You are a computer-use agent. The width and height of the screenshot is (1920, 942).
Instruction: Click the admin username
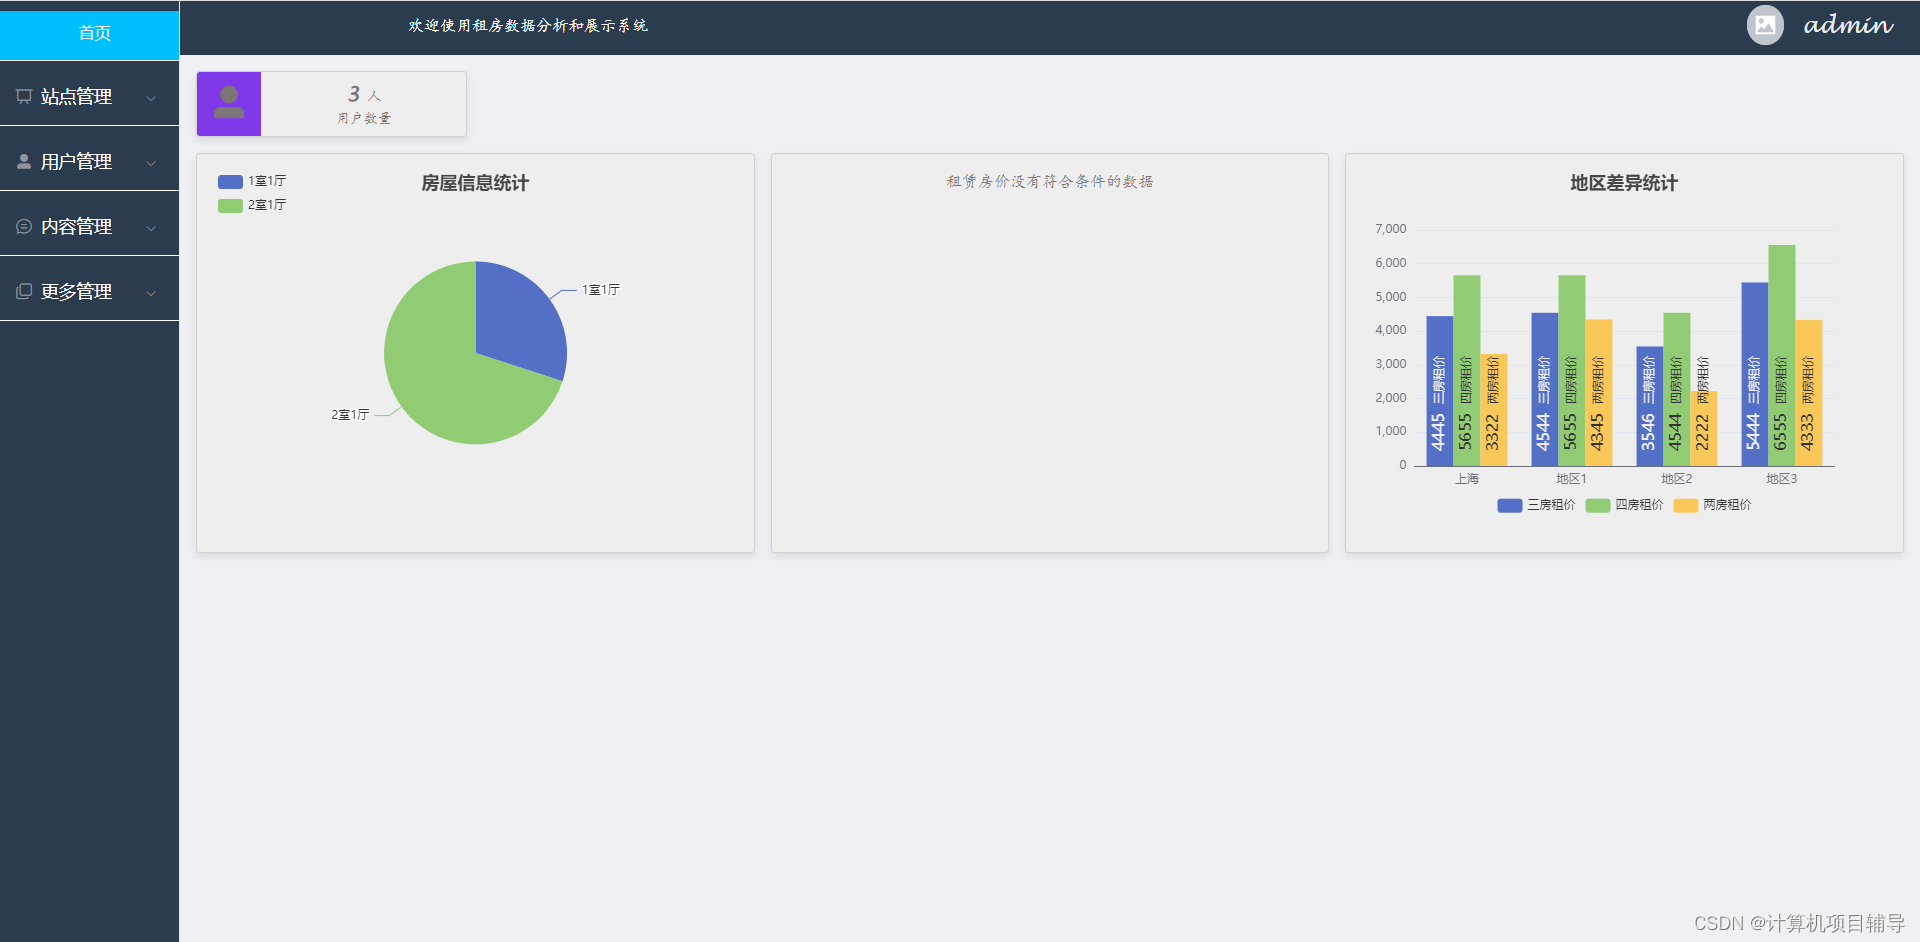(x=1848, y=25)
